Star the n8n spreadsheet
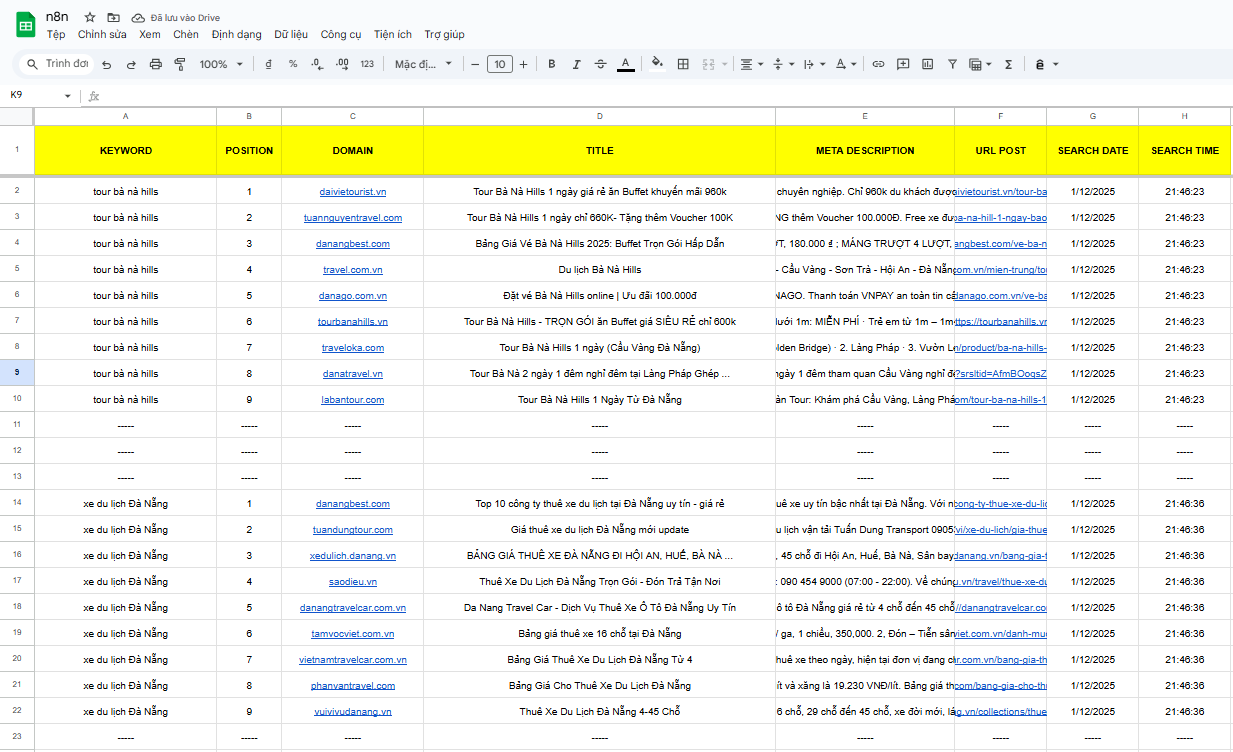Screen dimensions: 1233x752 [90, 17]
